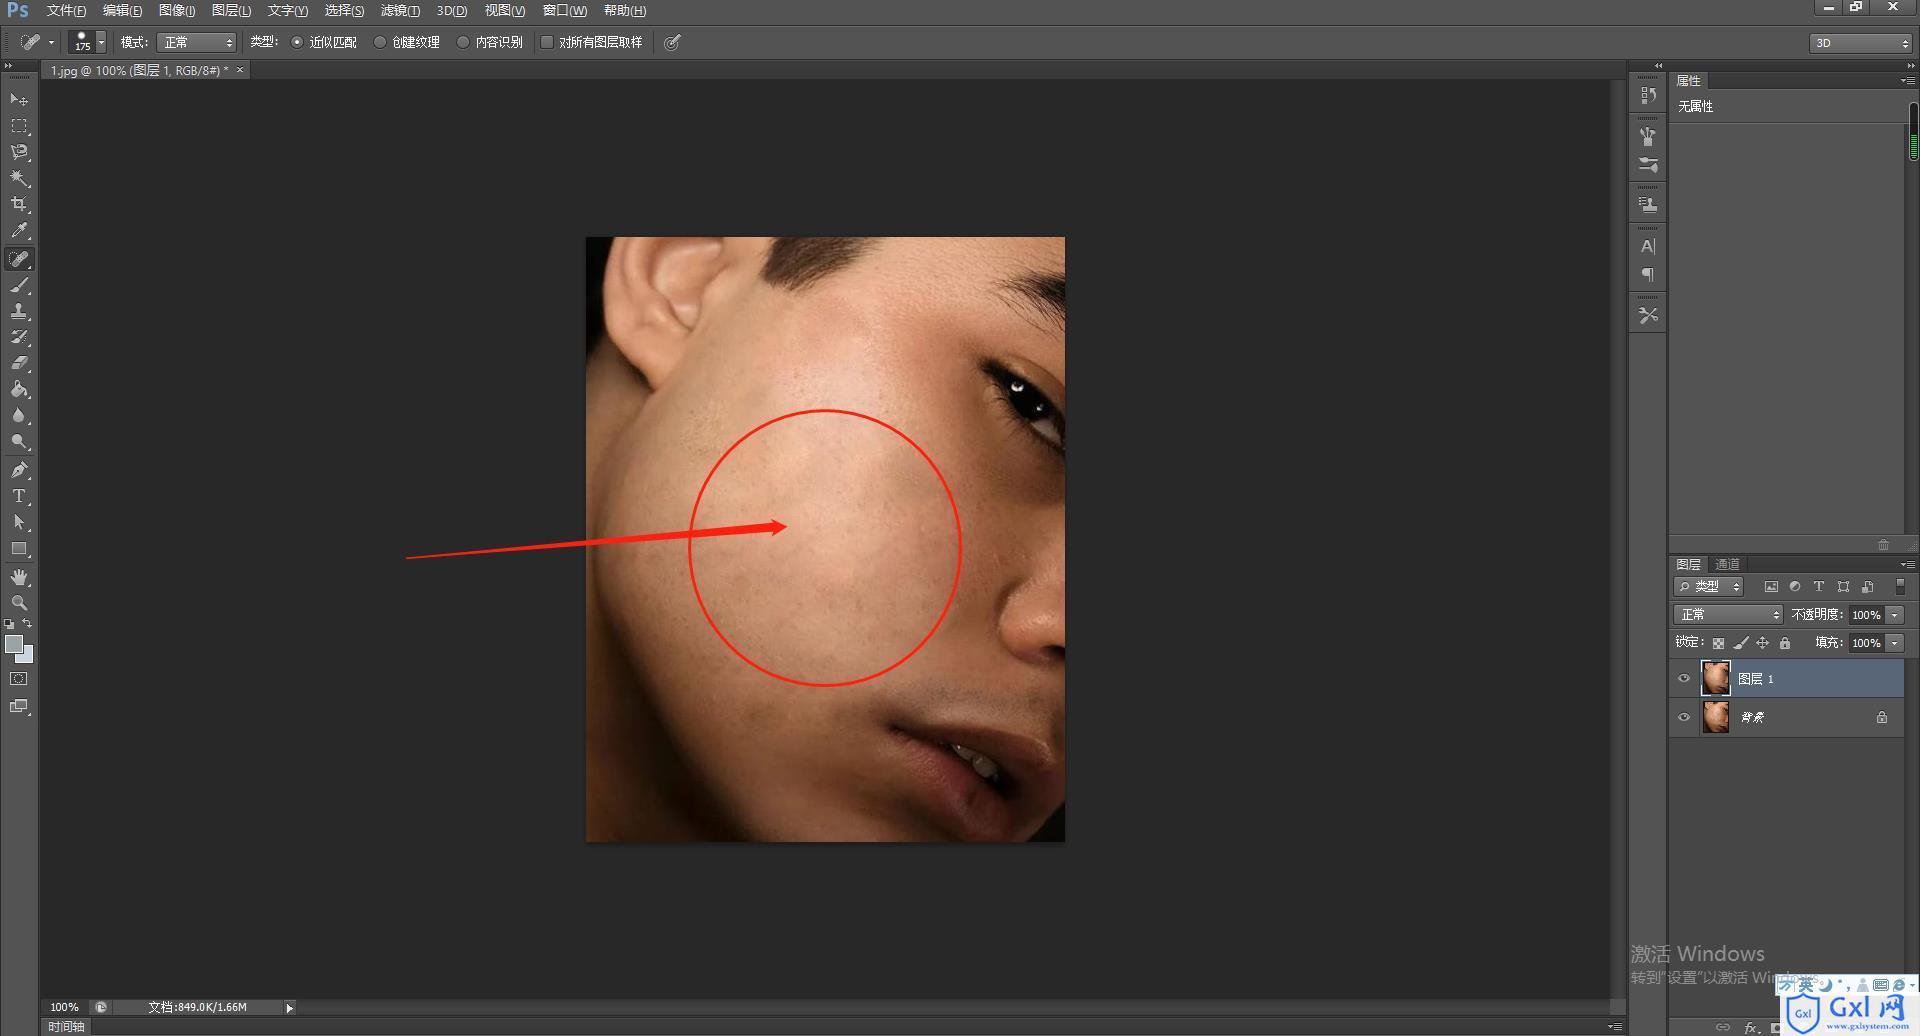Select the Rectangle shape tool
This screenshot has height=1036, width=1920.
[19, 548]
